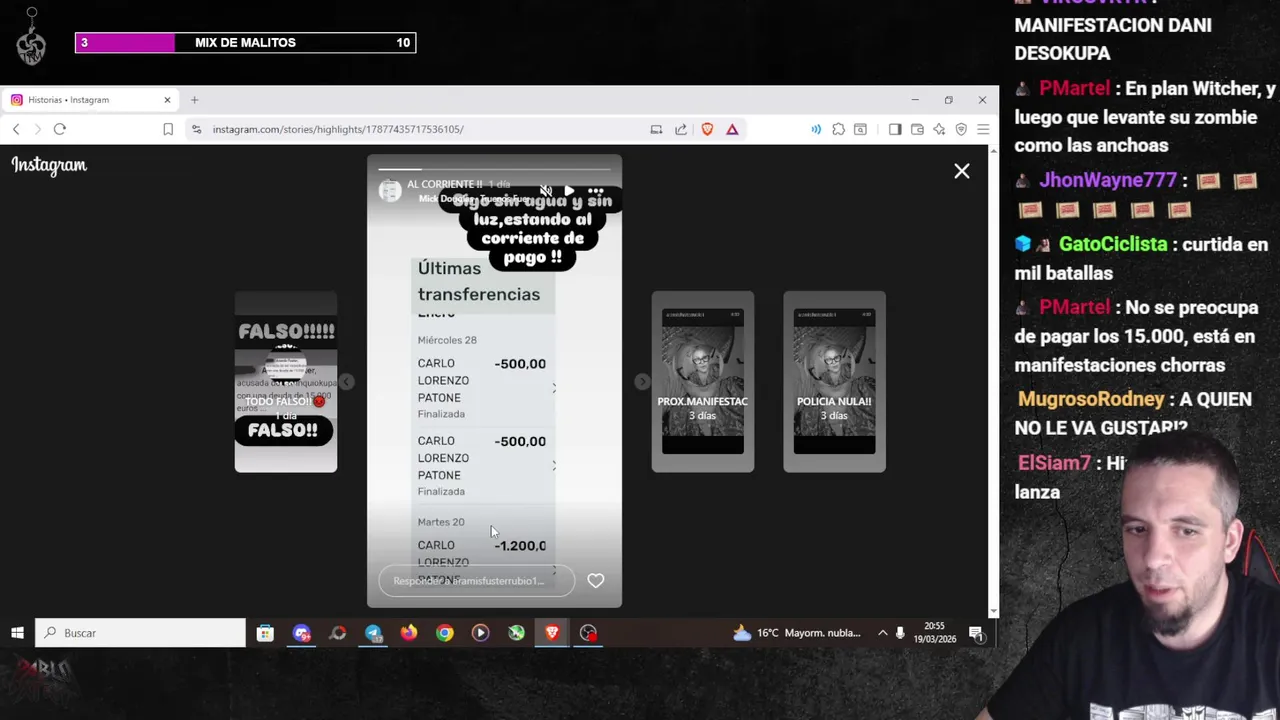Open the Windows notification center
Screen dimensions: 1280x720
point(976,633)
